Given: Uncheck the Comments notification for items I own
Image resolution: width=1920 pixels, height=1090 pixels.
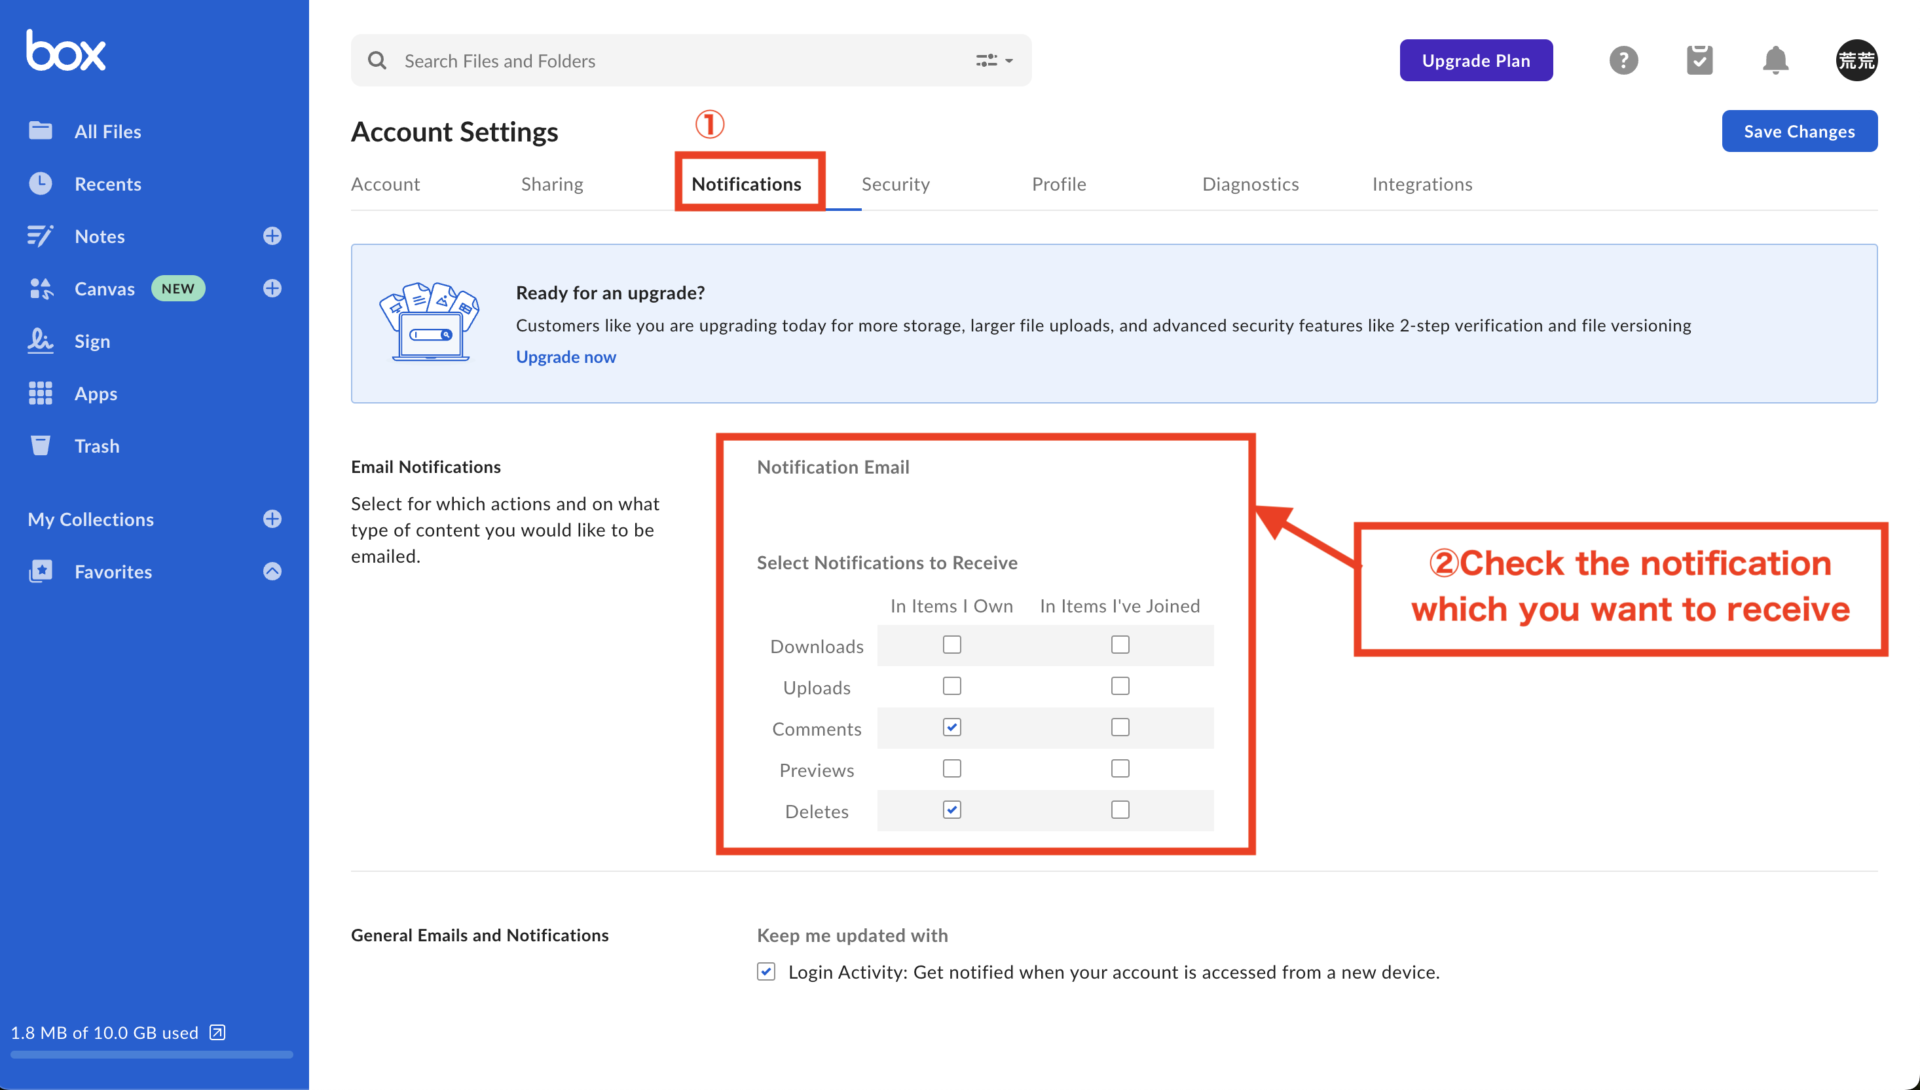Looking at the screenshot, I should [x=951, y=727].
